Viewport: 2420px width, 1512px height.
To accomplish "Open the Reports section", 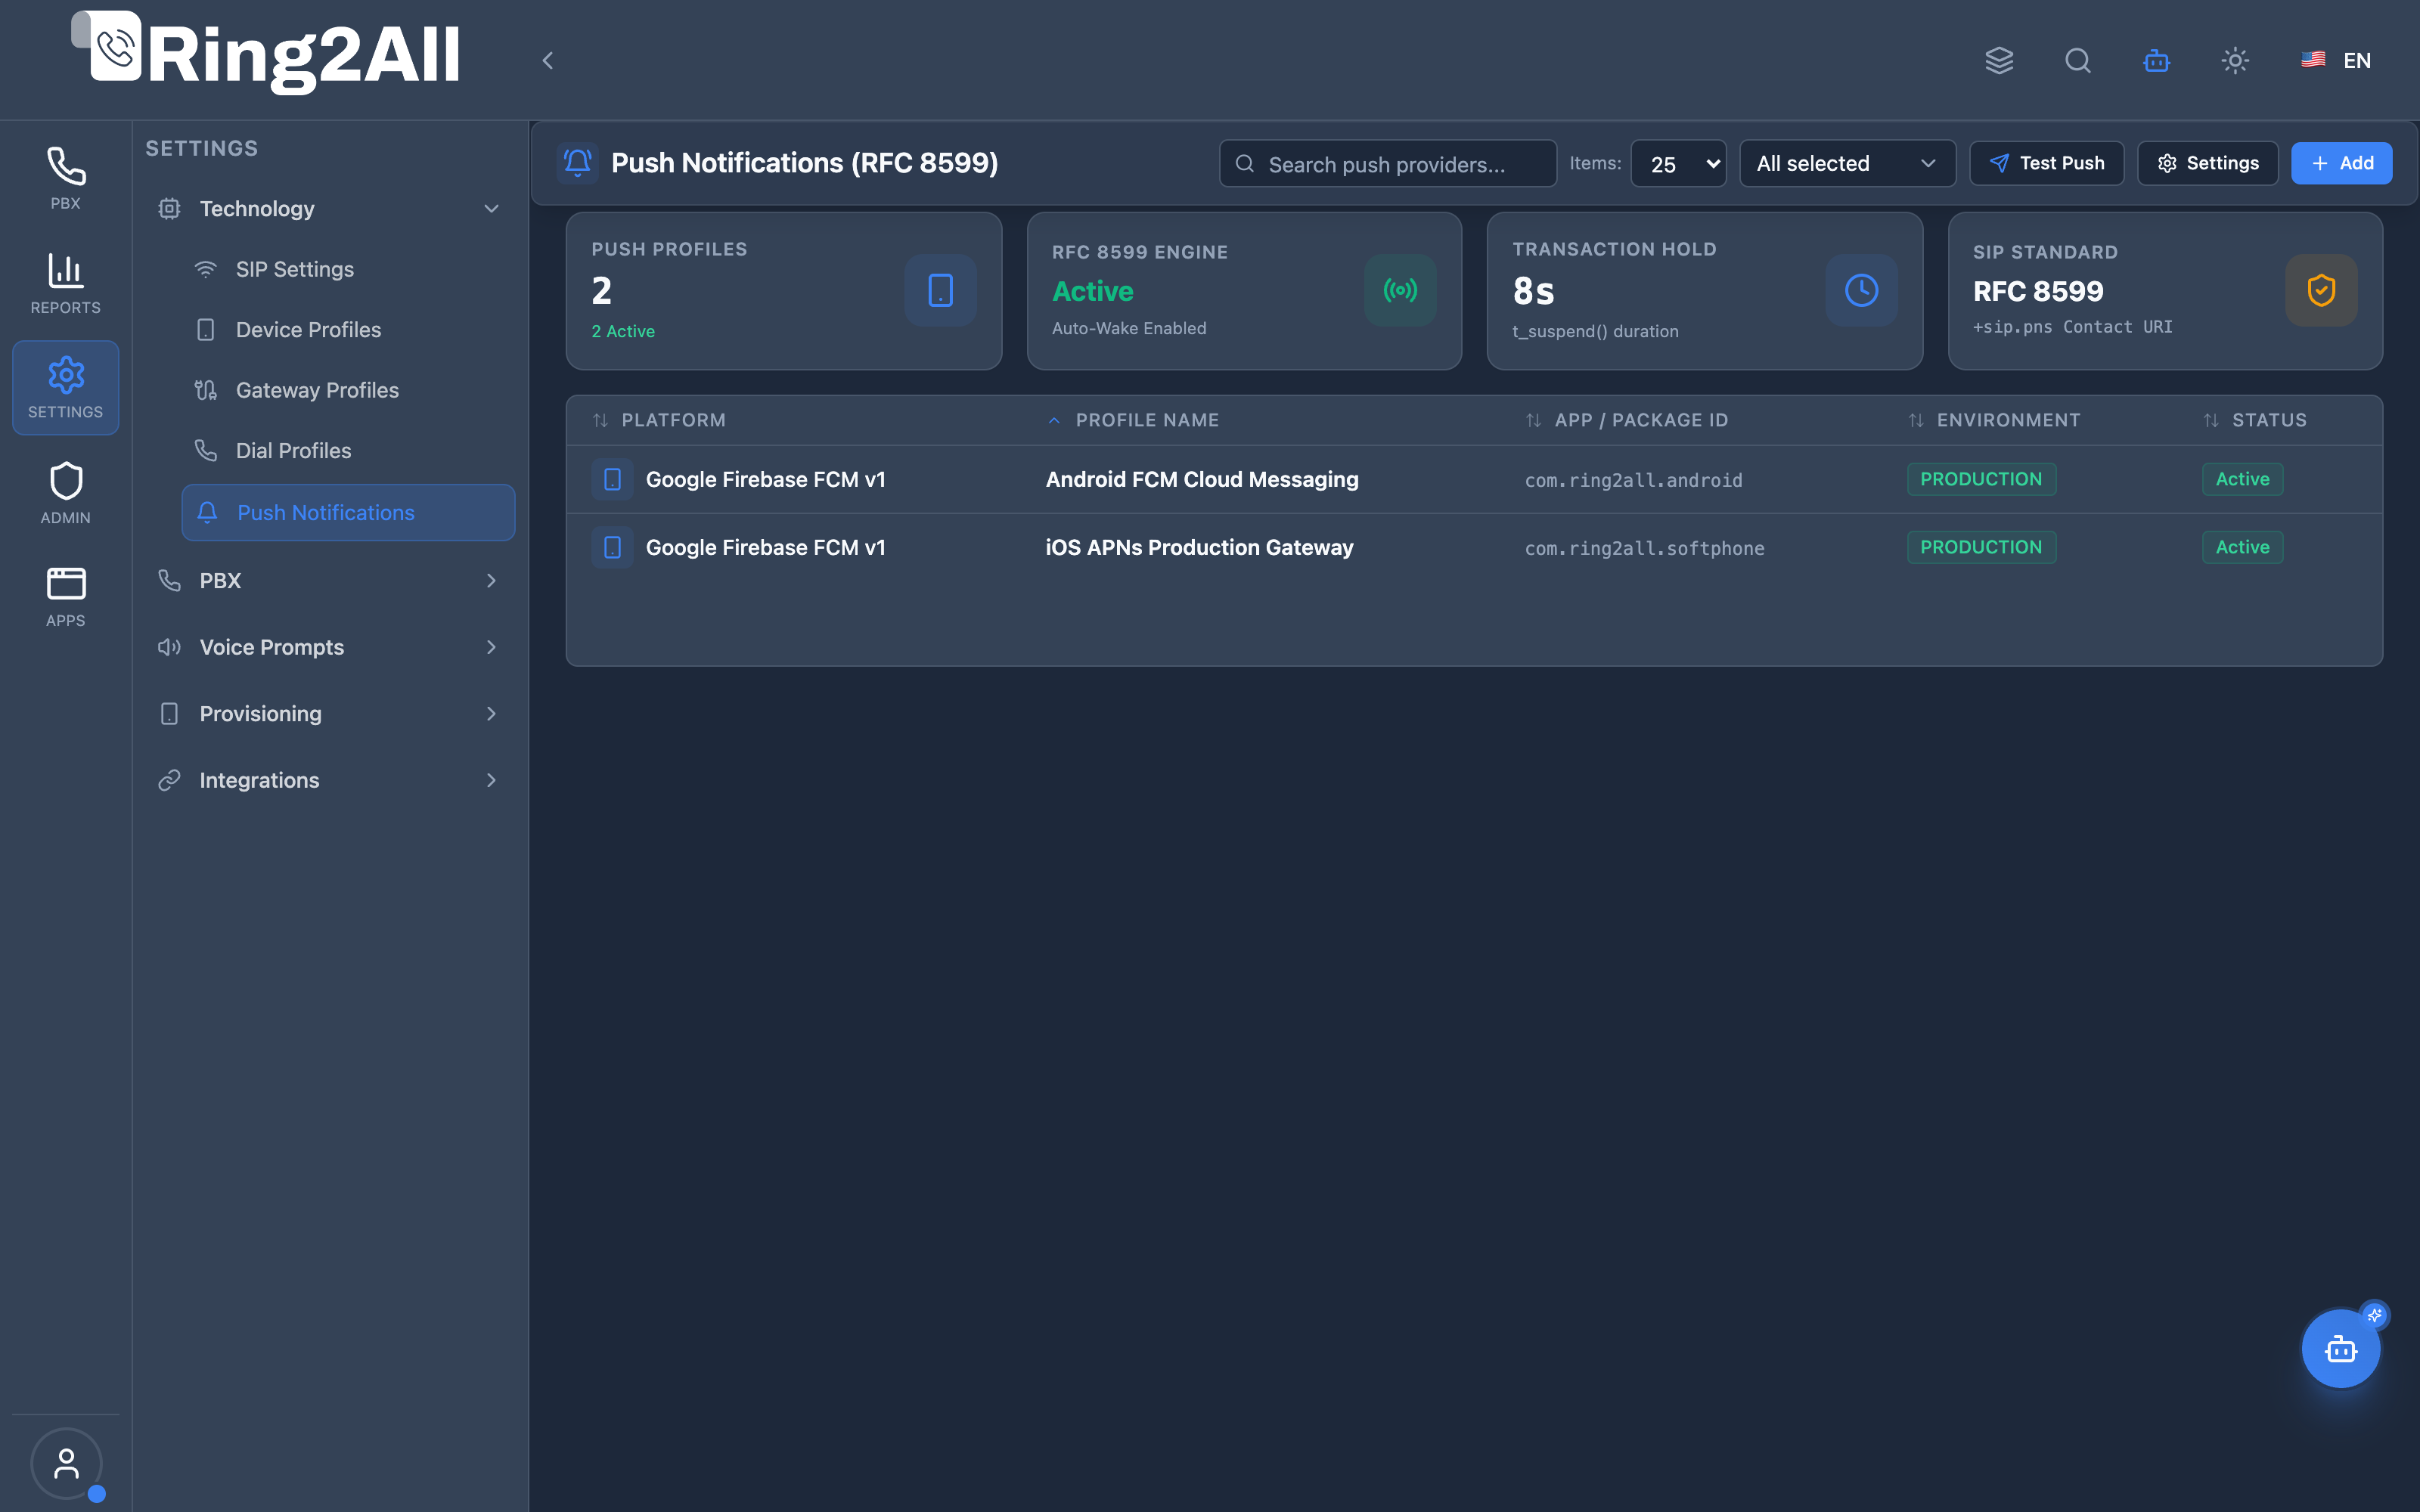I will coord(65,283).
